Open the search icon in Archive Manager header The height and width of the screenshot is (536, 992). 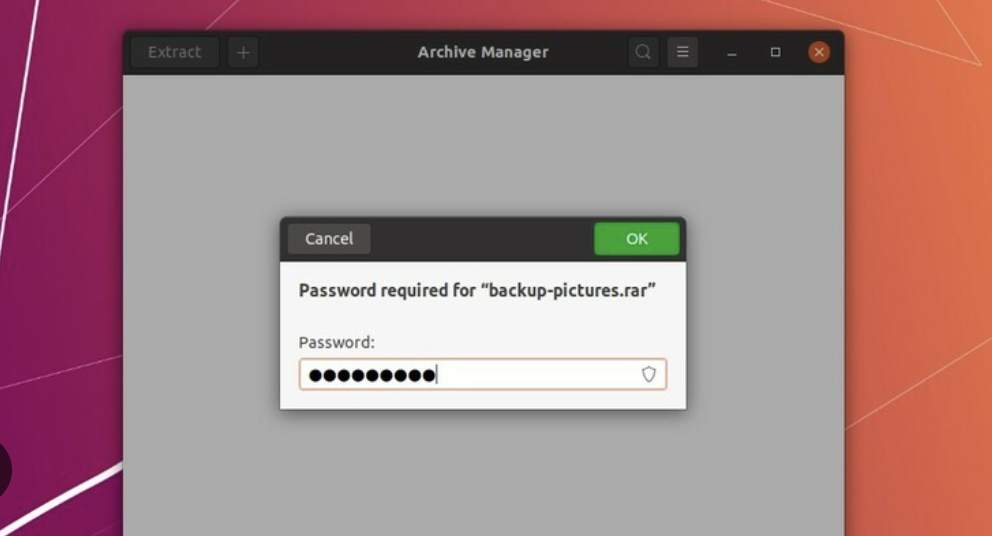(643, 52)
